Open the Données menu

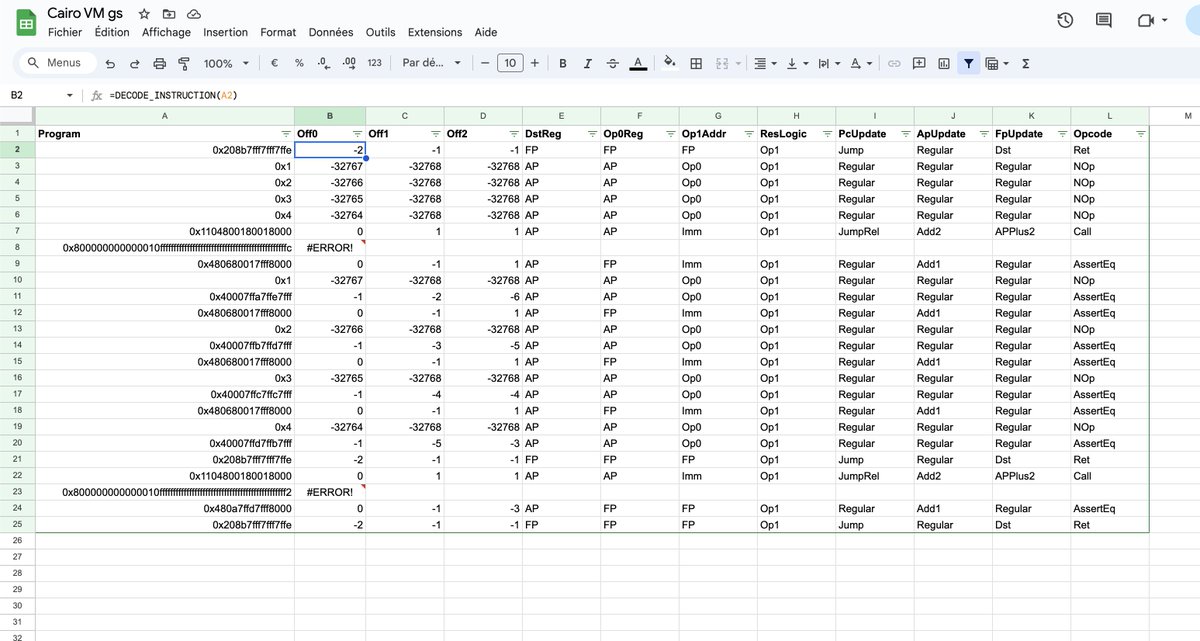coord(331,32)
